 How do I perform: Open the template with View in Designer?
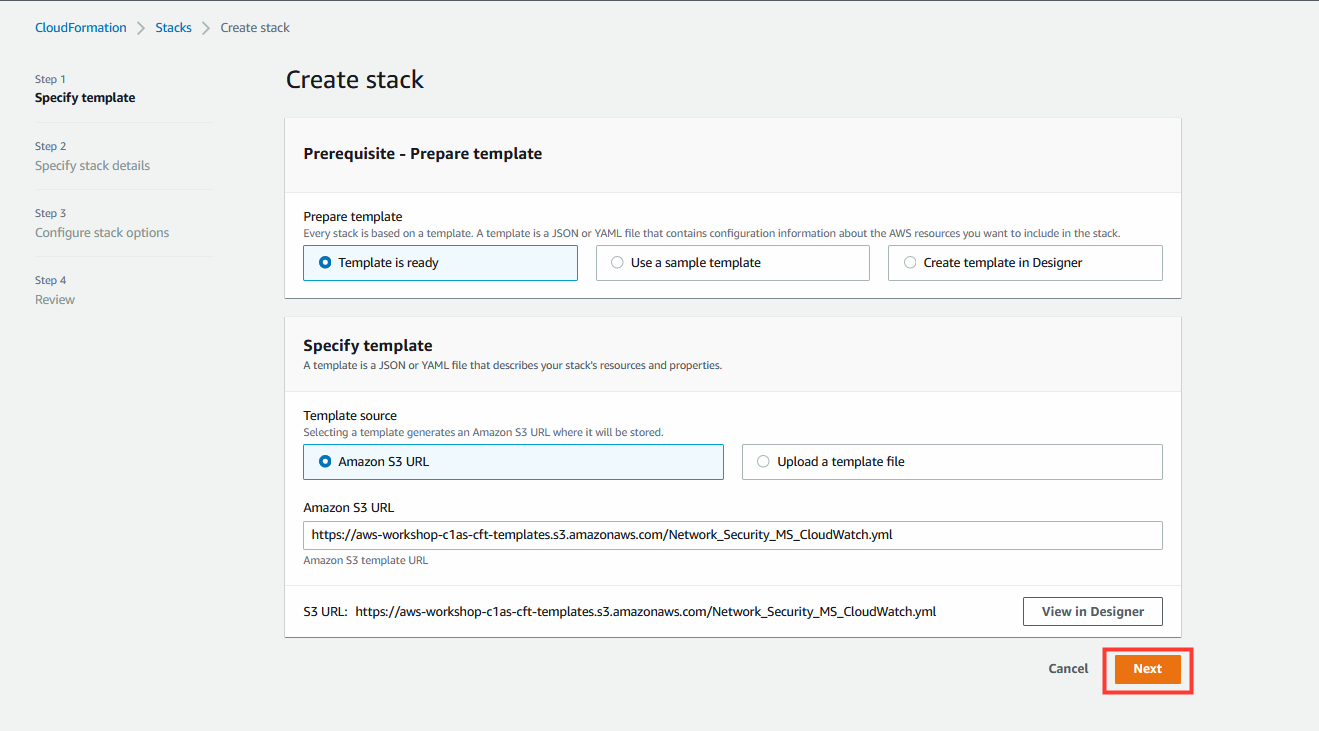pos(1092,612)
